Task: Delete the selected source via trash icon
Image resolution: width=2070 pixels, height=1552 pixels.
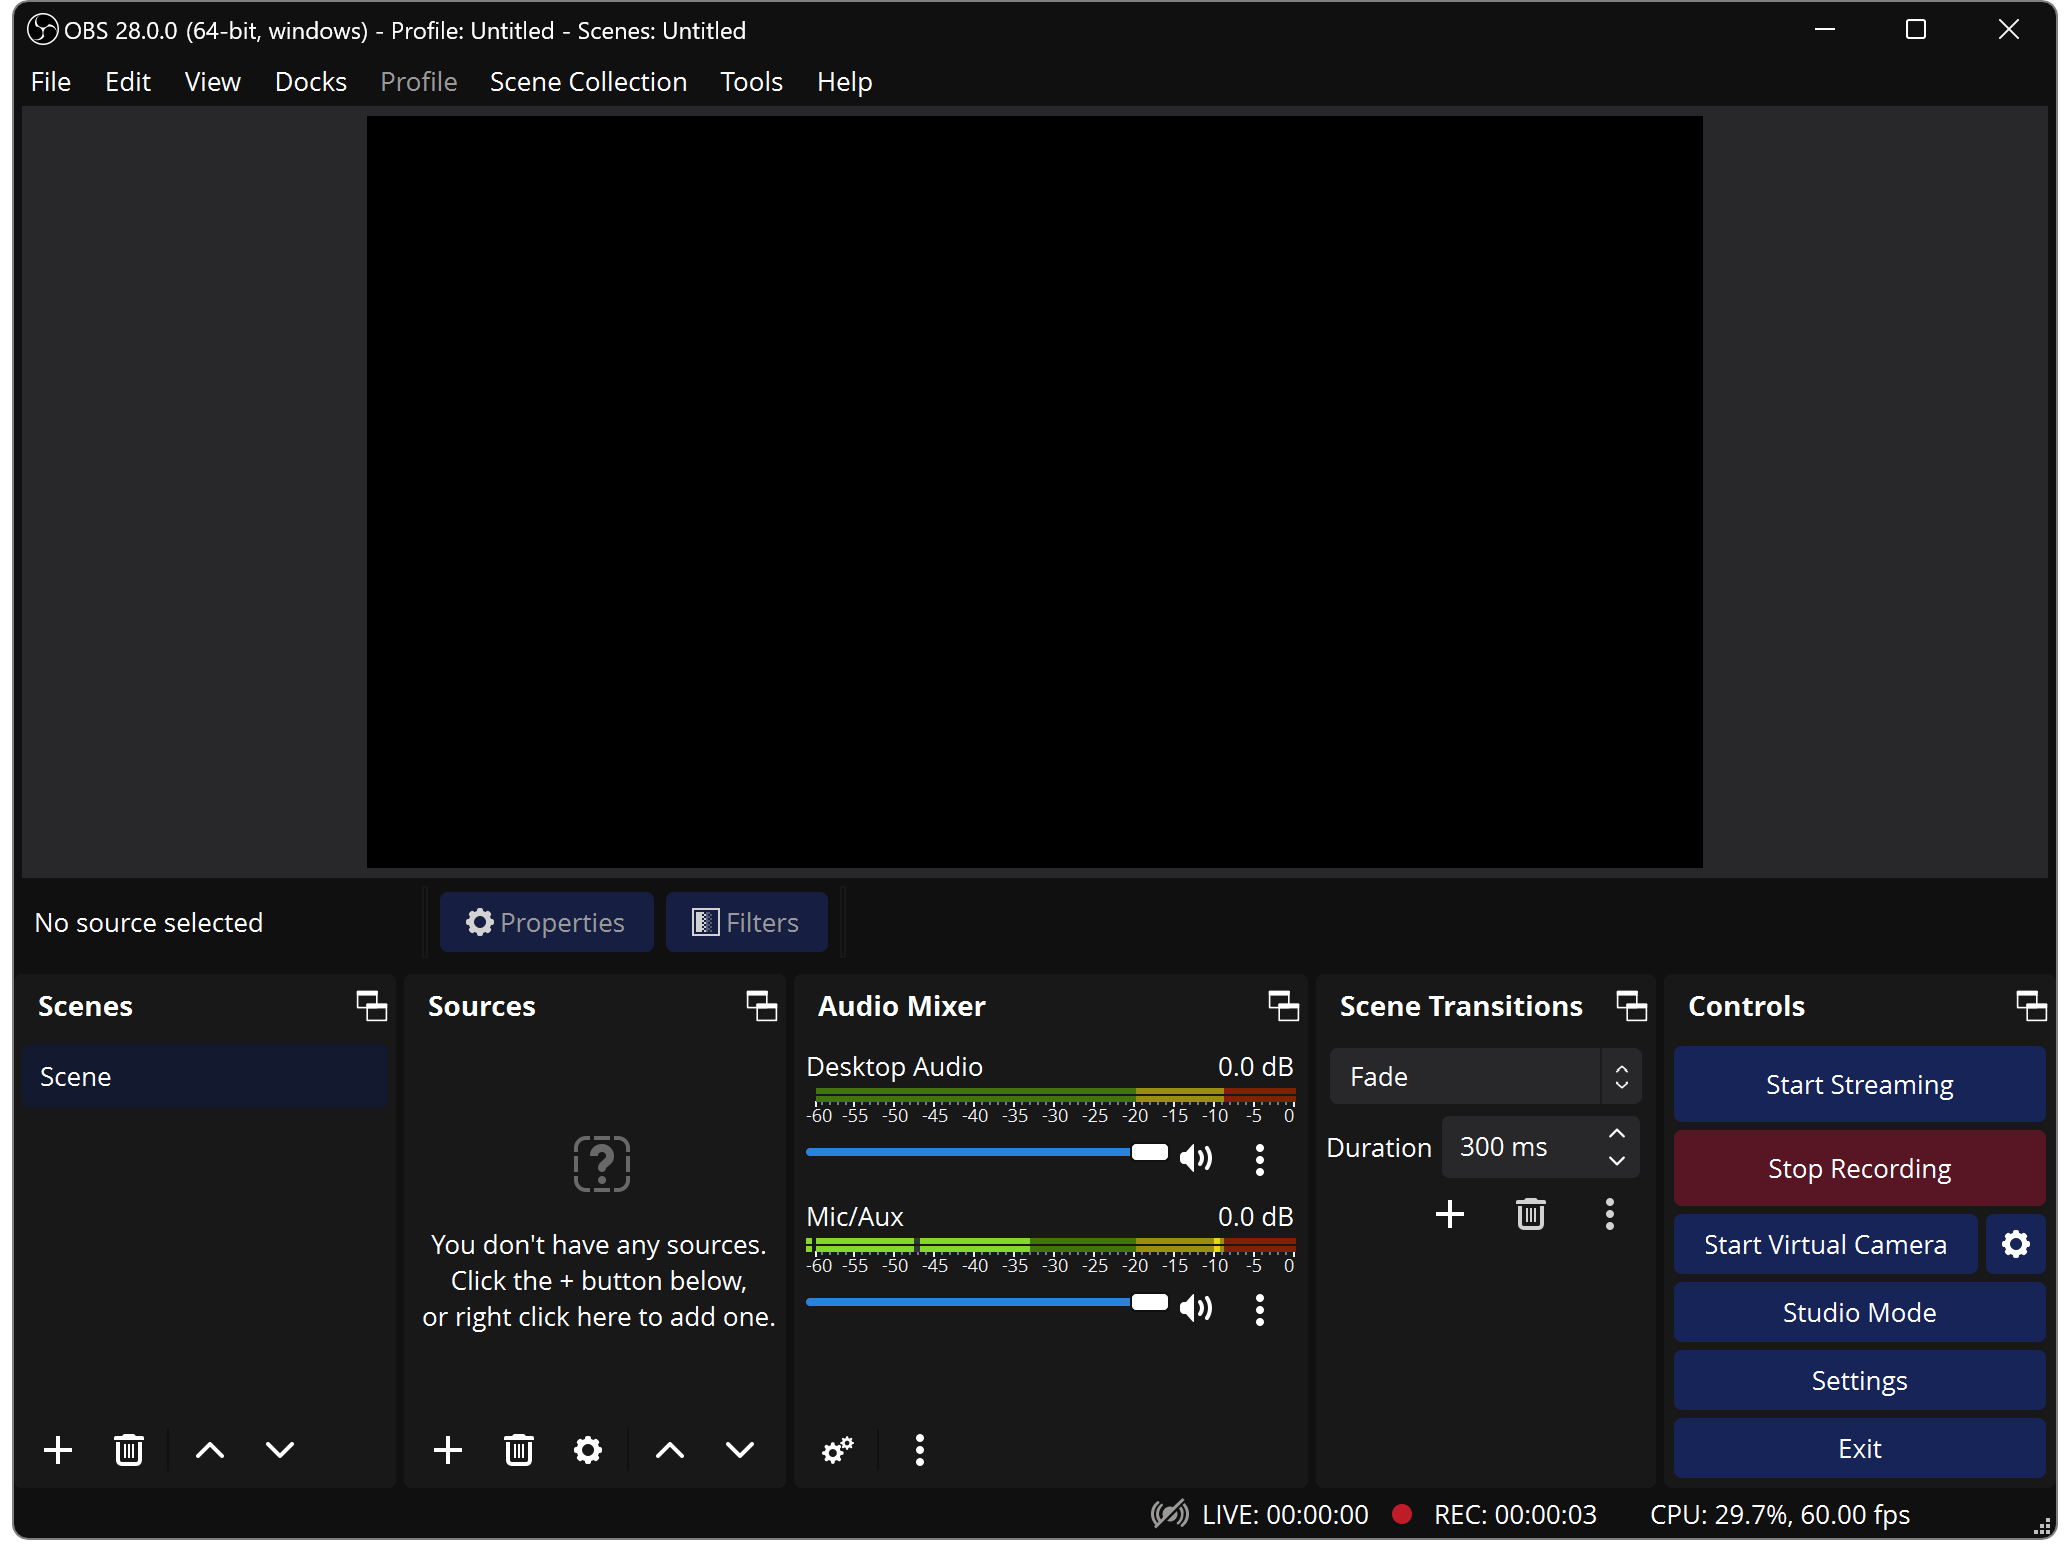Action: pos(518,1449)
